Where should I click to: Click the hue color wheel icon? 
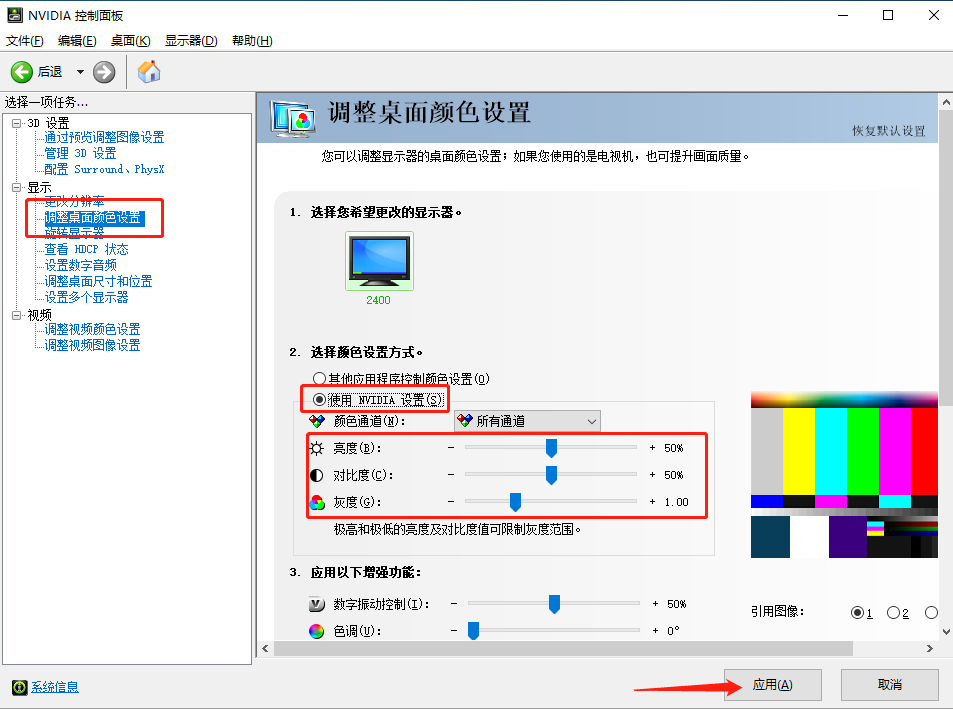coord(316,631)
